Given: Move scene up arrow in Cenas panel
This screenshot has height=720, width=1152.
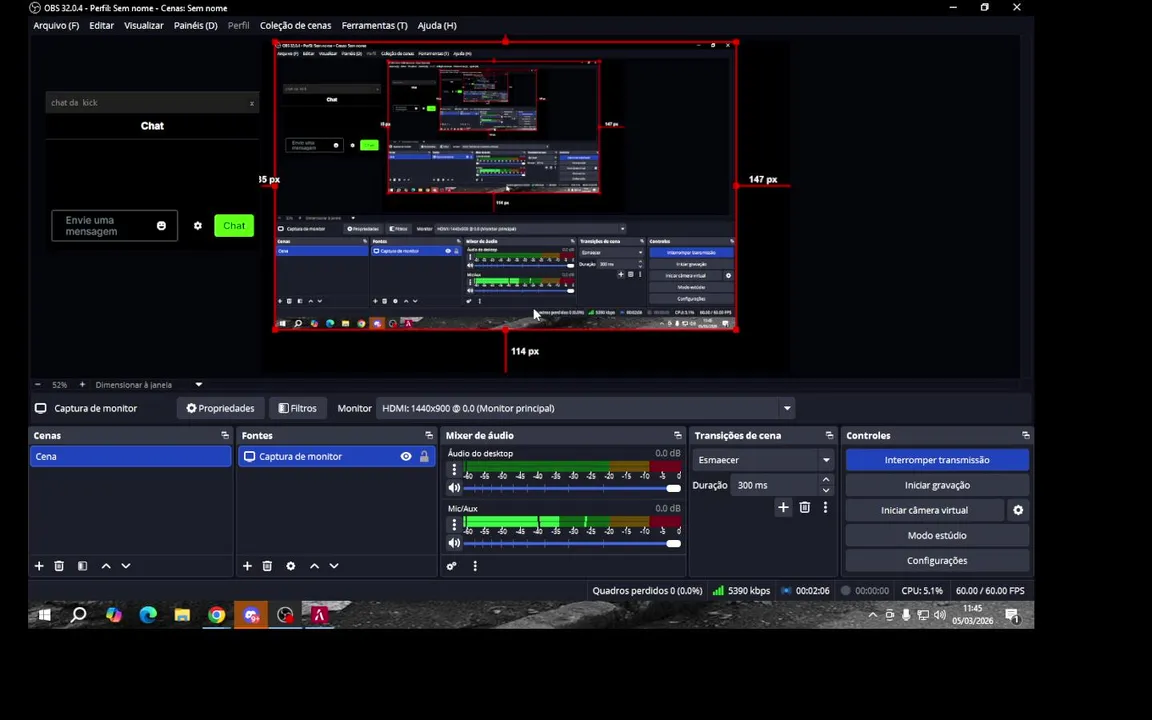Looking at the screenshot, I should click(x=106, y=566).
